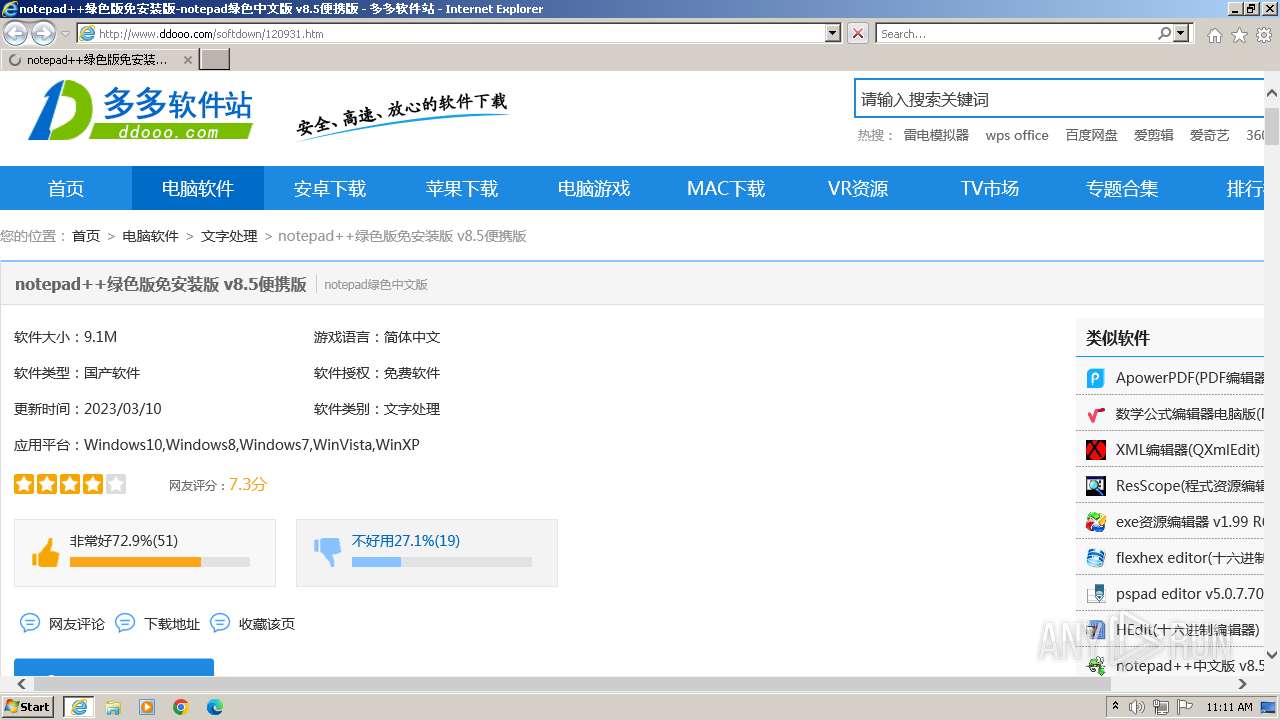Screen dimensions: 1280x720
Task: Show hidden system tray icons
Action: [1116, 707]
